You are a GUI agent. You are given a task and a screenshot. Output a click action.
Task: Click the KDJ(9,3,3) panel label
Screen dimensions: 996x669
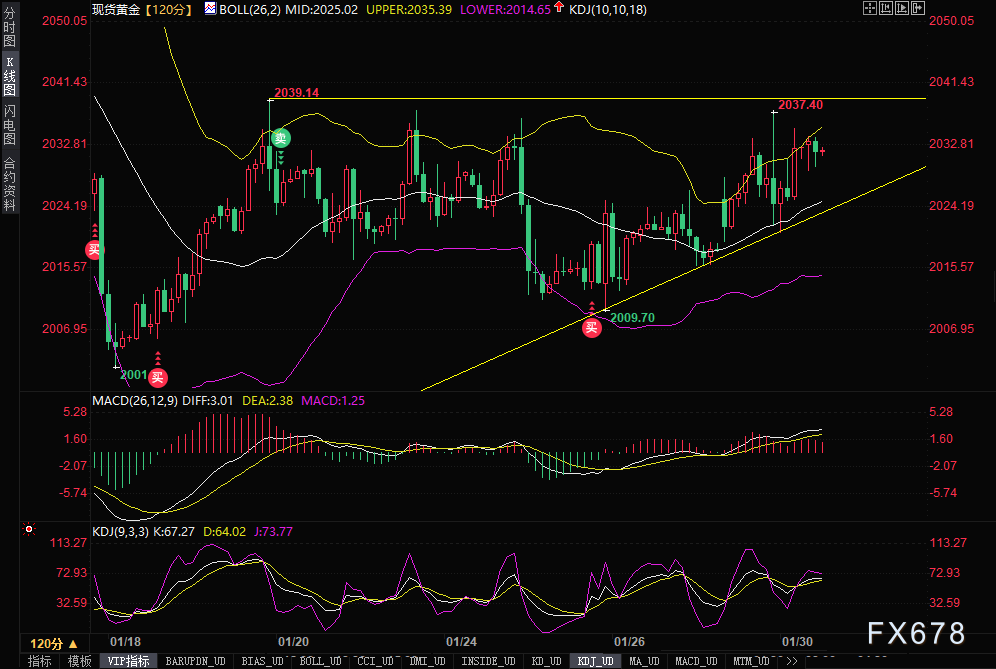pos(121,532)
